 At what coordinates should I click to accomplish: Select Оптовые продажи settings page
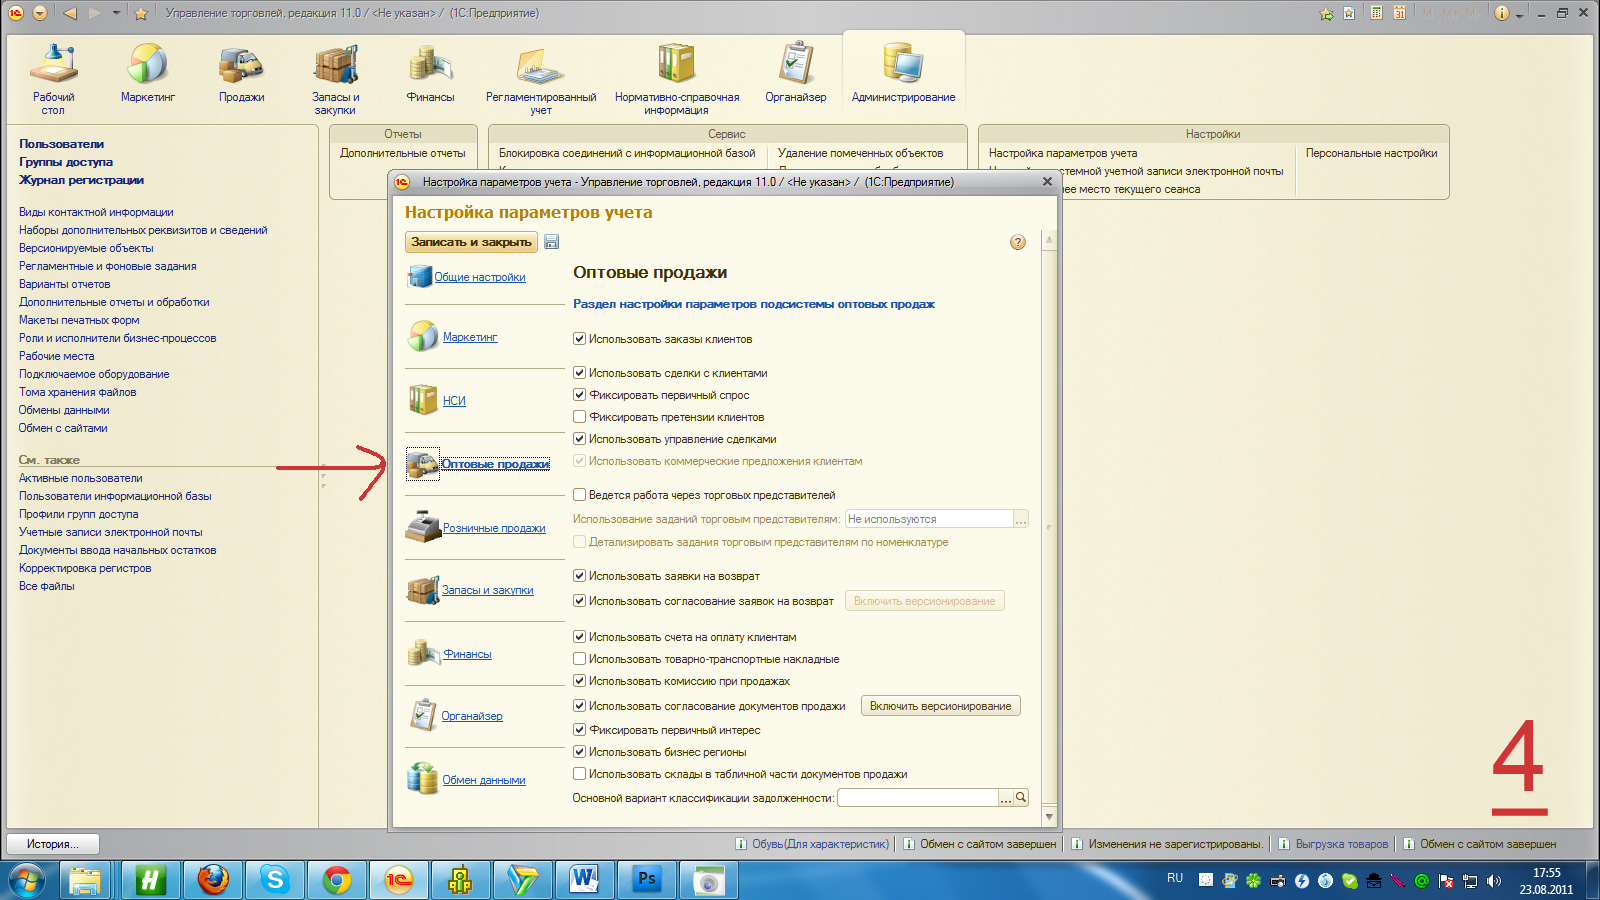coord(495,464)
